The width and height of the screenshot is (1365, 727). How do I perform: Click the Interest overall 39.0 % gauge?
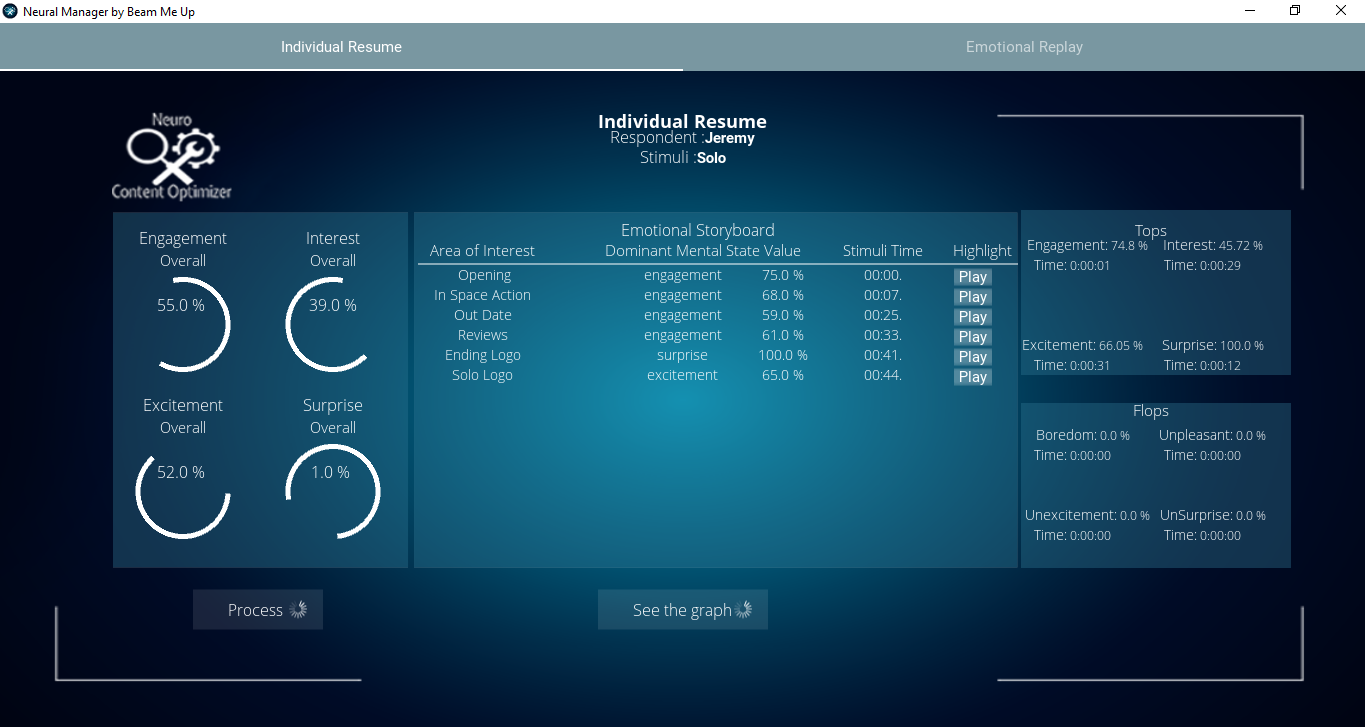pyautogui.click(x=333, y=324)
